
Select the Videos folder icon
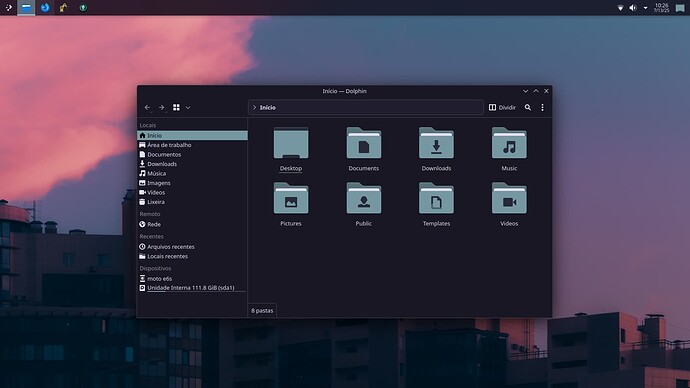tap(509, 198)
